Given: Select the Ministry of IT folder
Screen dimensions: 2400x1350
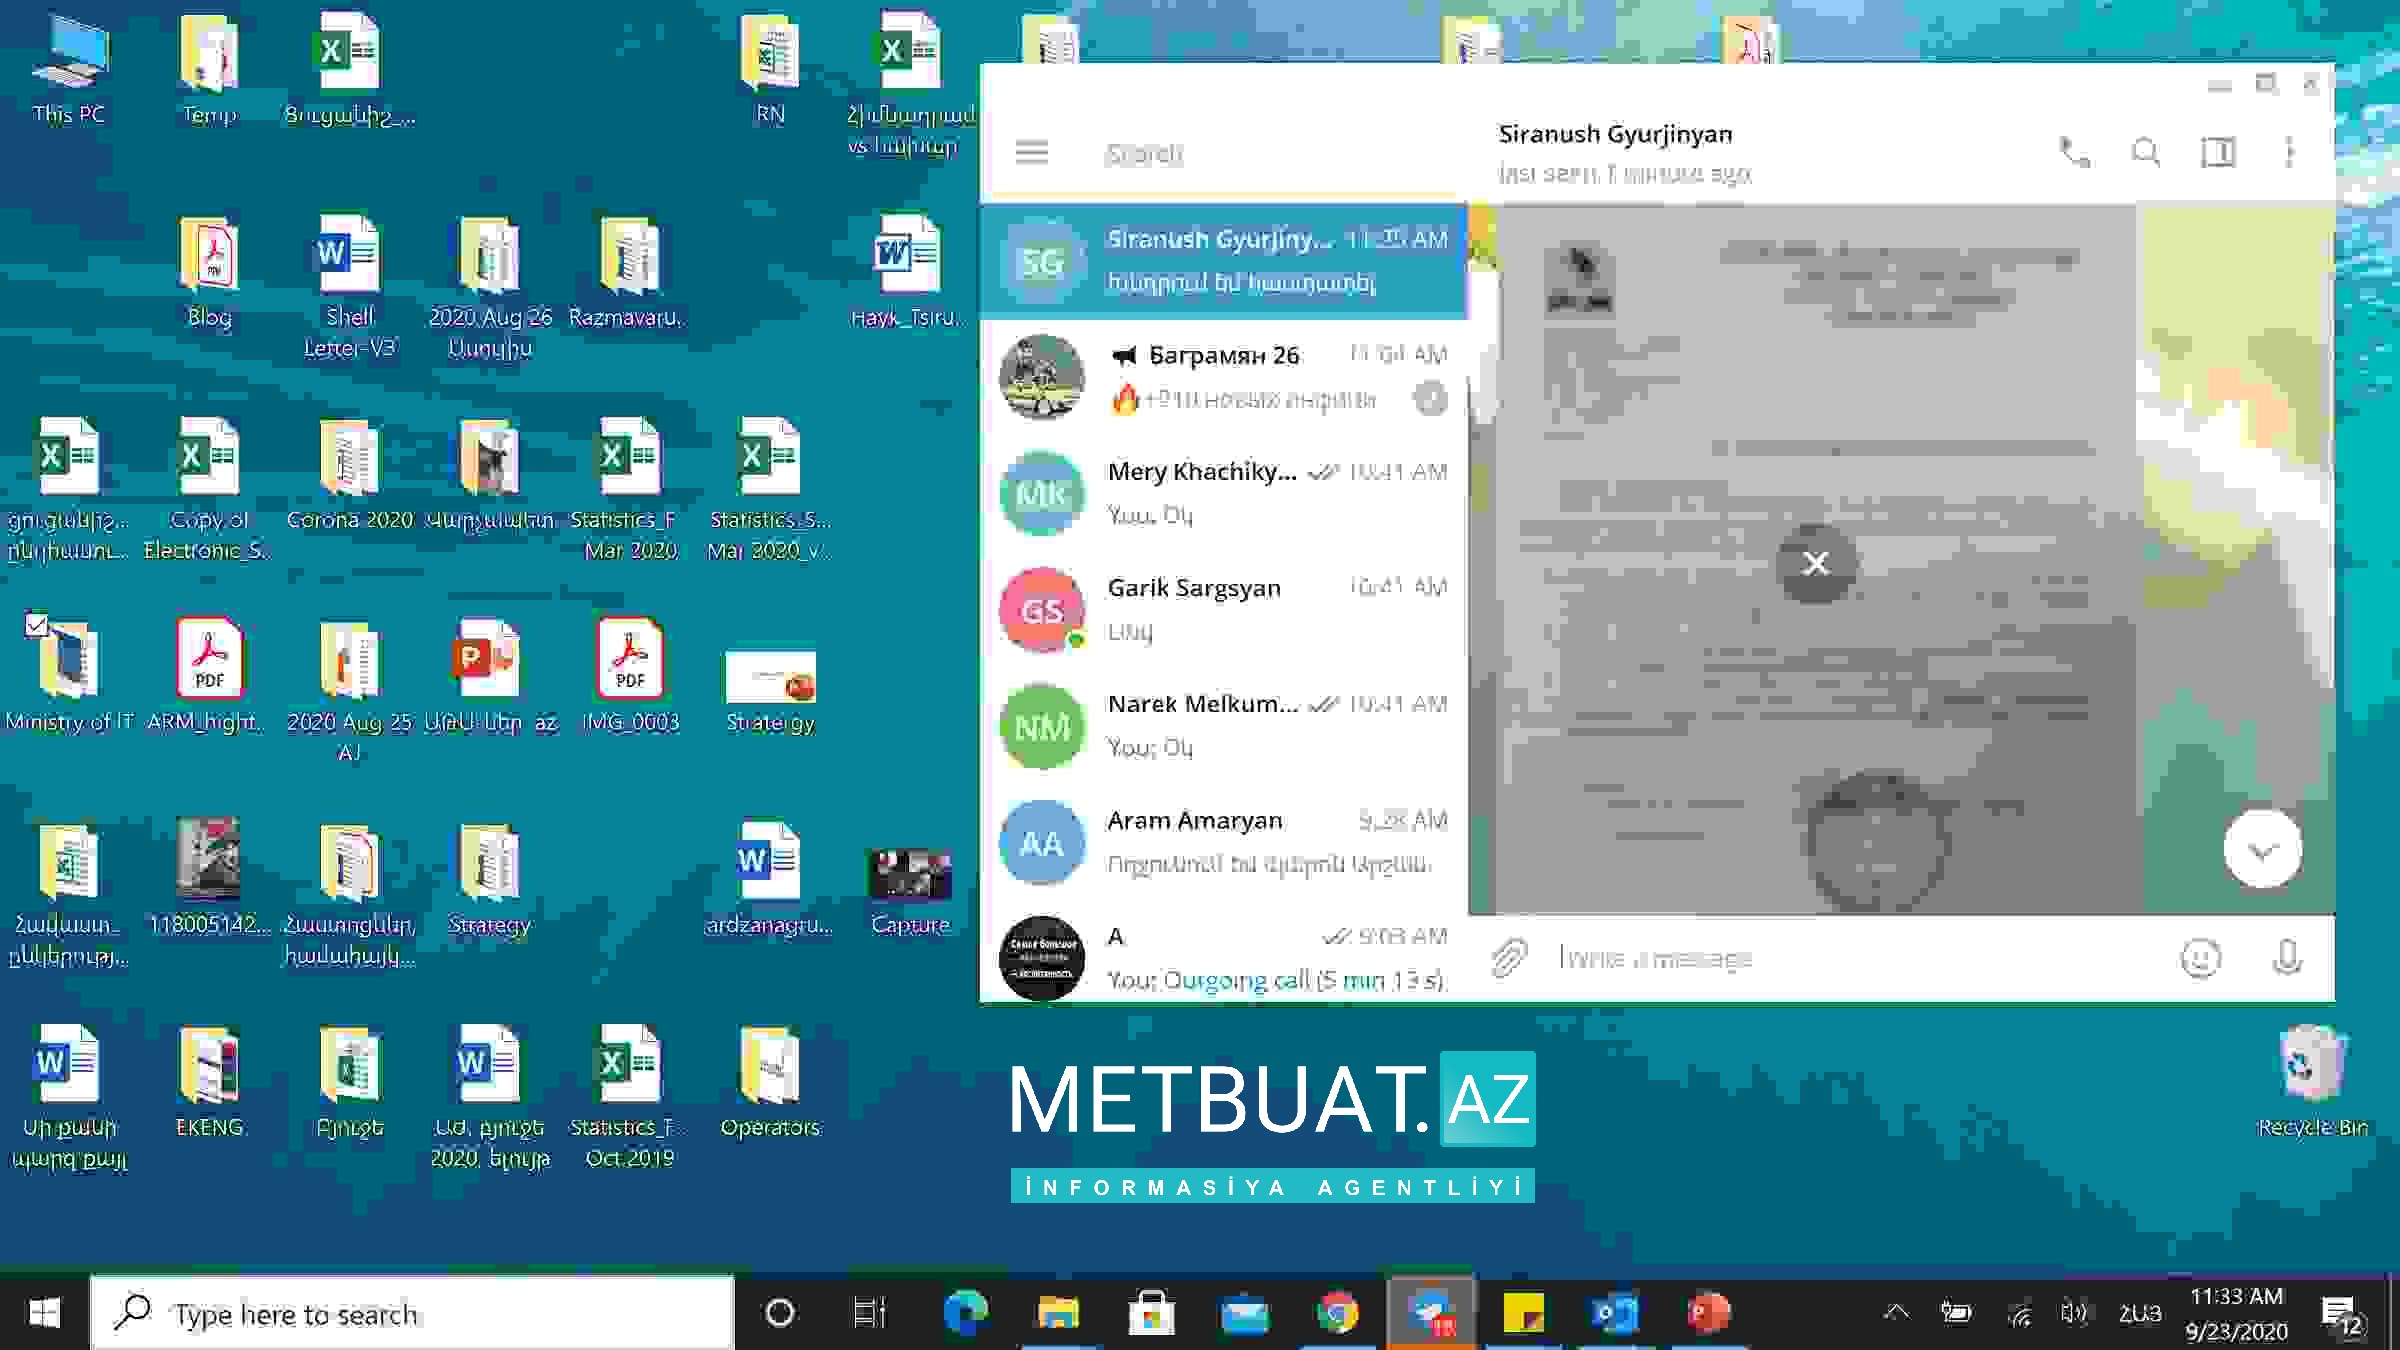Looking at the screenshot, I should tap(68, 677).
